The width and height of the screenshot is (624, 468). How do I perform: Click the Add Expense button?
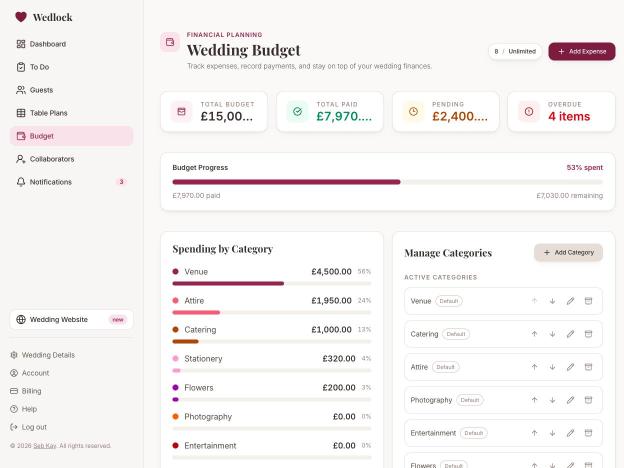click(582, 51)
